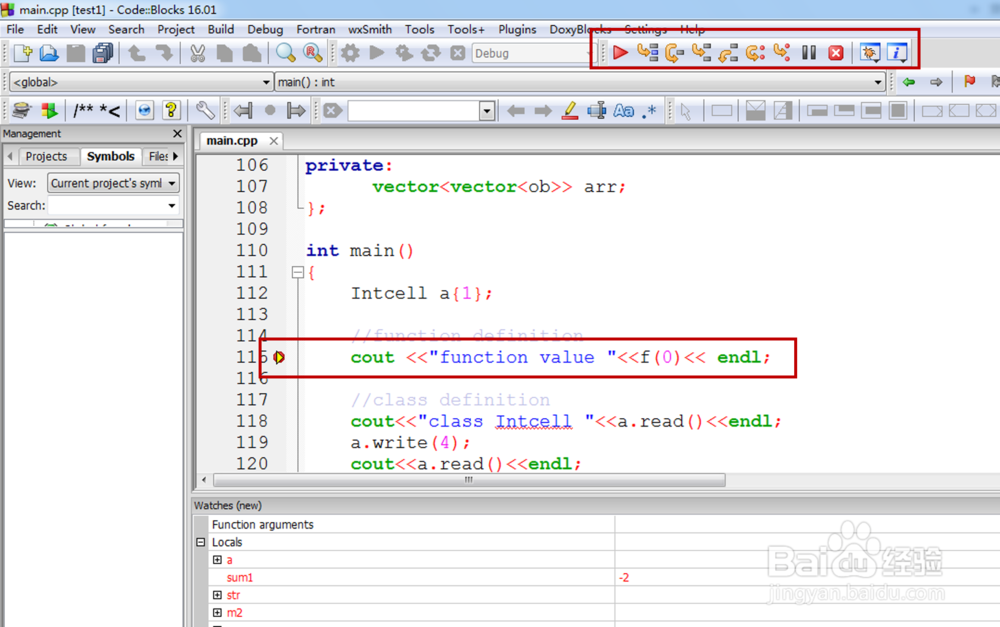The image size is (1000, 627).
Task: Switch to the Projects tab
Action: coord(46,156)
